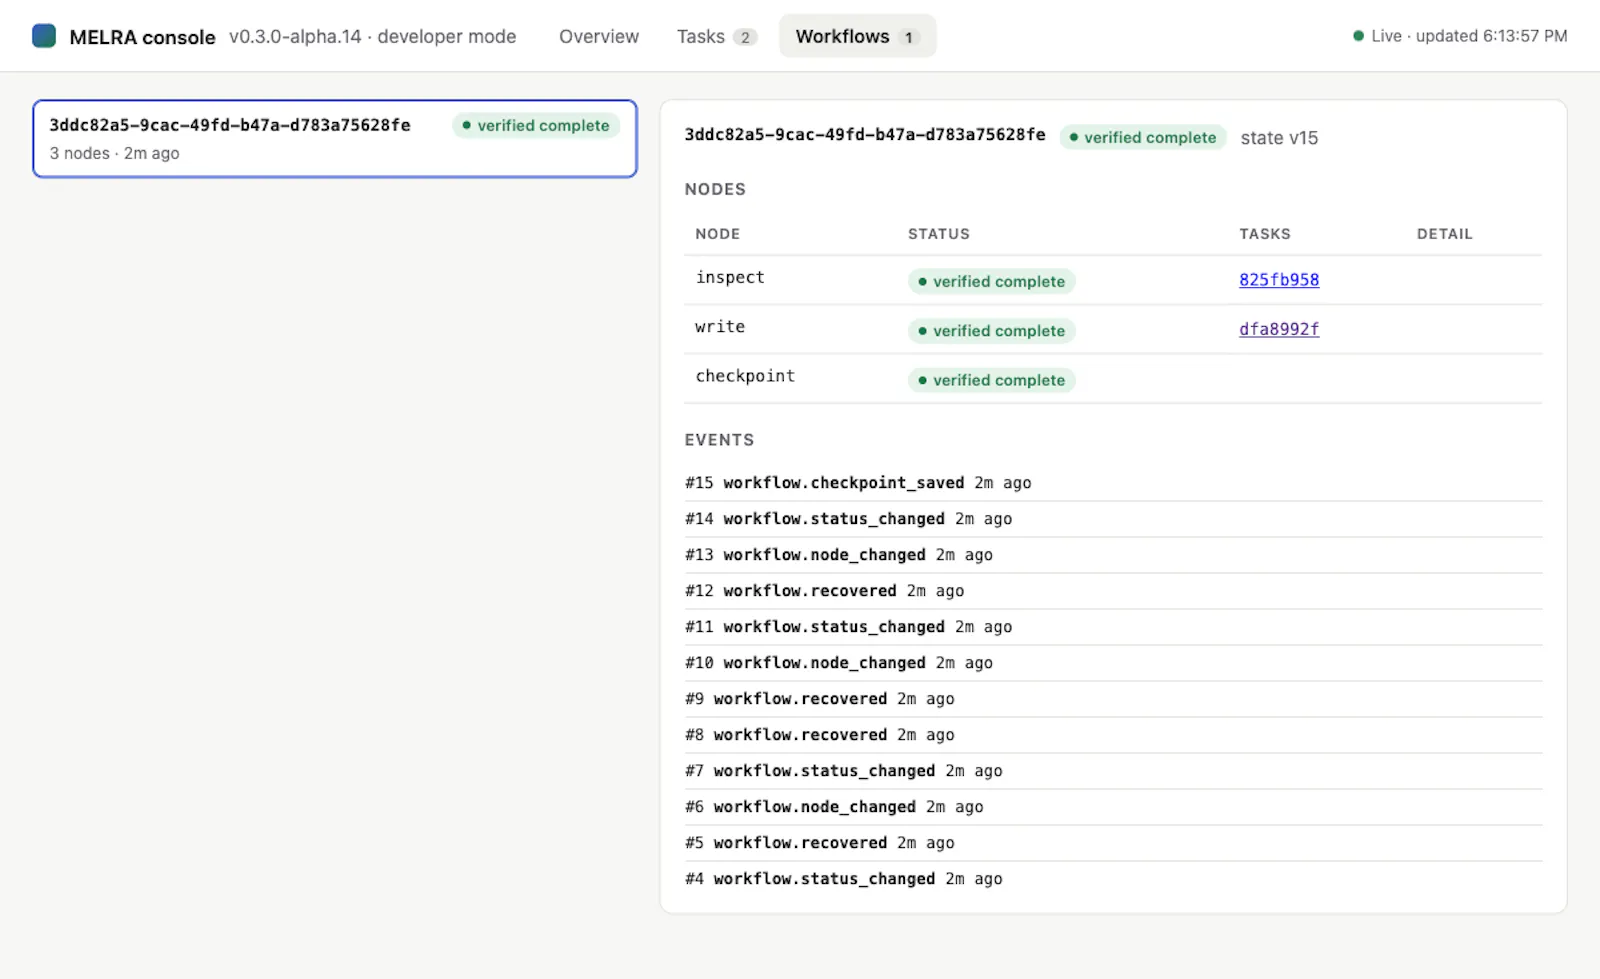
Task: Click the v0.3.0-alpha.14 developer mode label
Action: [372, 36]
